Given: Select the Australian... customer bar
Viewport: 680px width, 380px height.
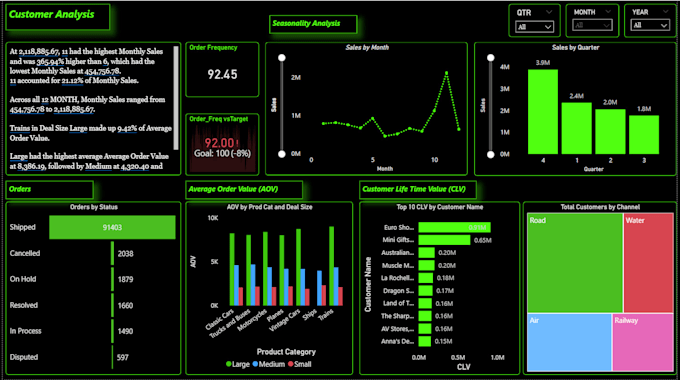Looking at the screenshot, I should coord(426,252).
